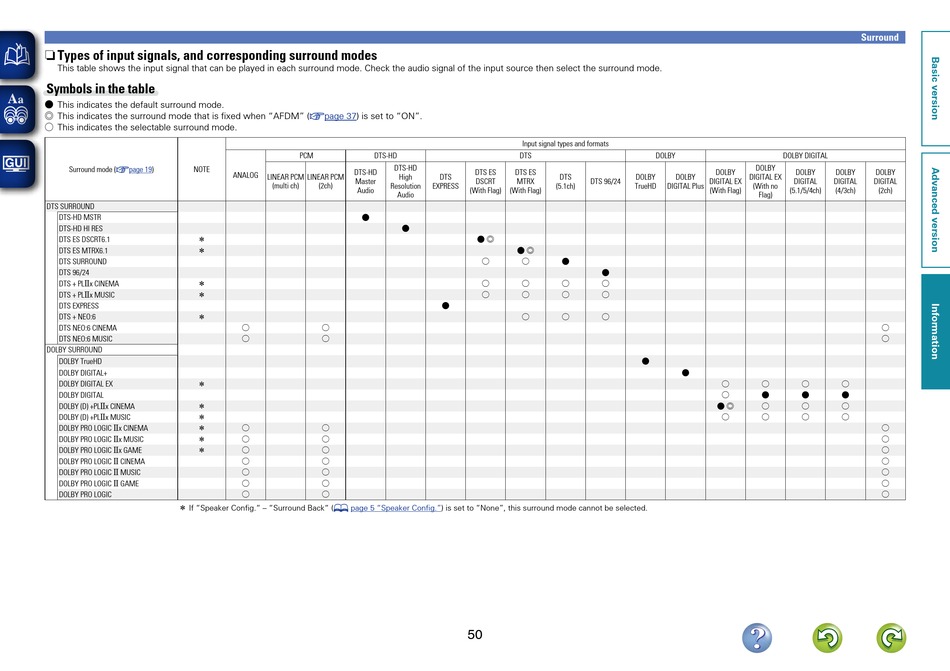Click the green back arrow icon

[x=827, y=638]
